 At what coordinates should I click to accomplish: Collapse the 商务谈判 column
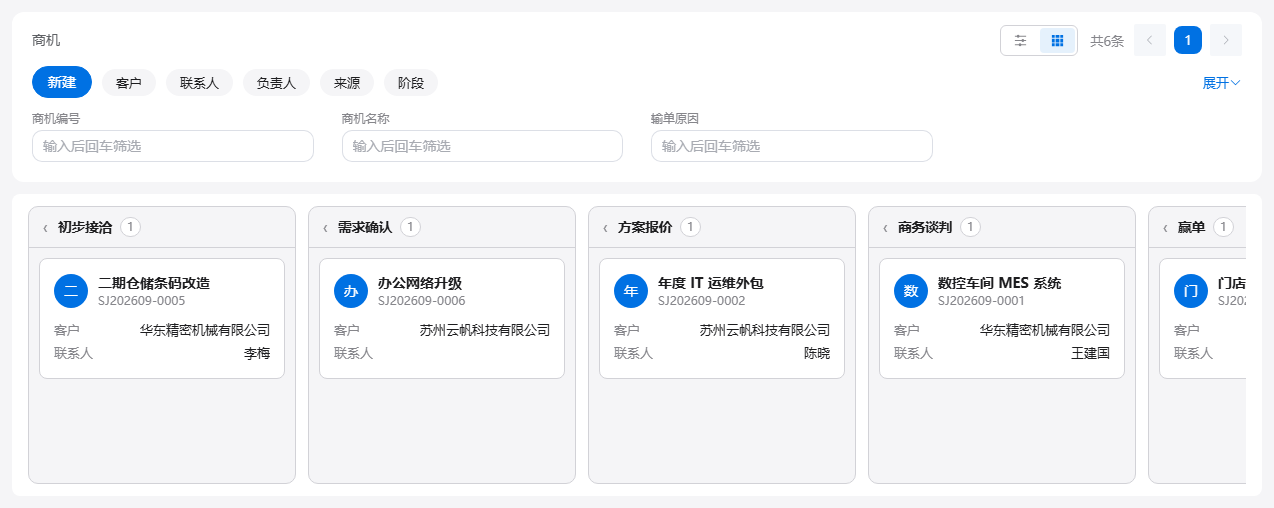(885, 228)
